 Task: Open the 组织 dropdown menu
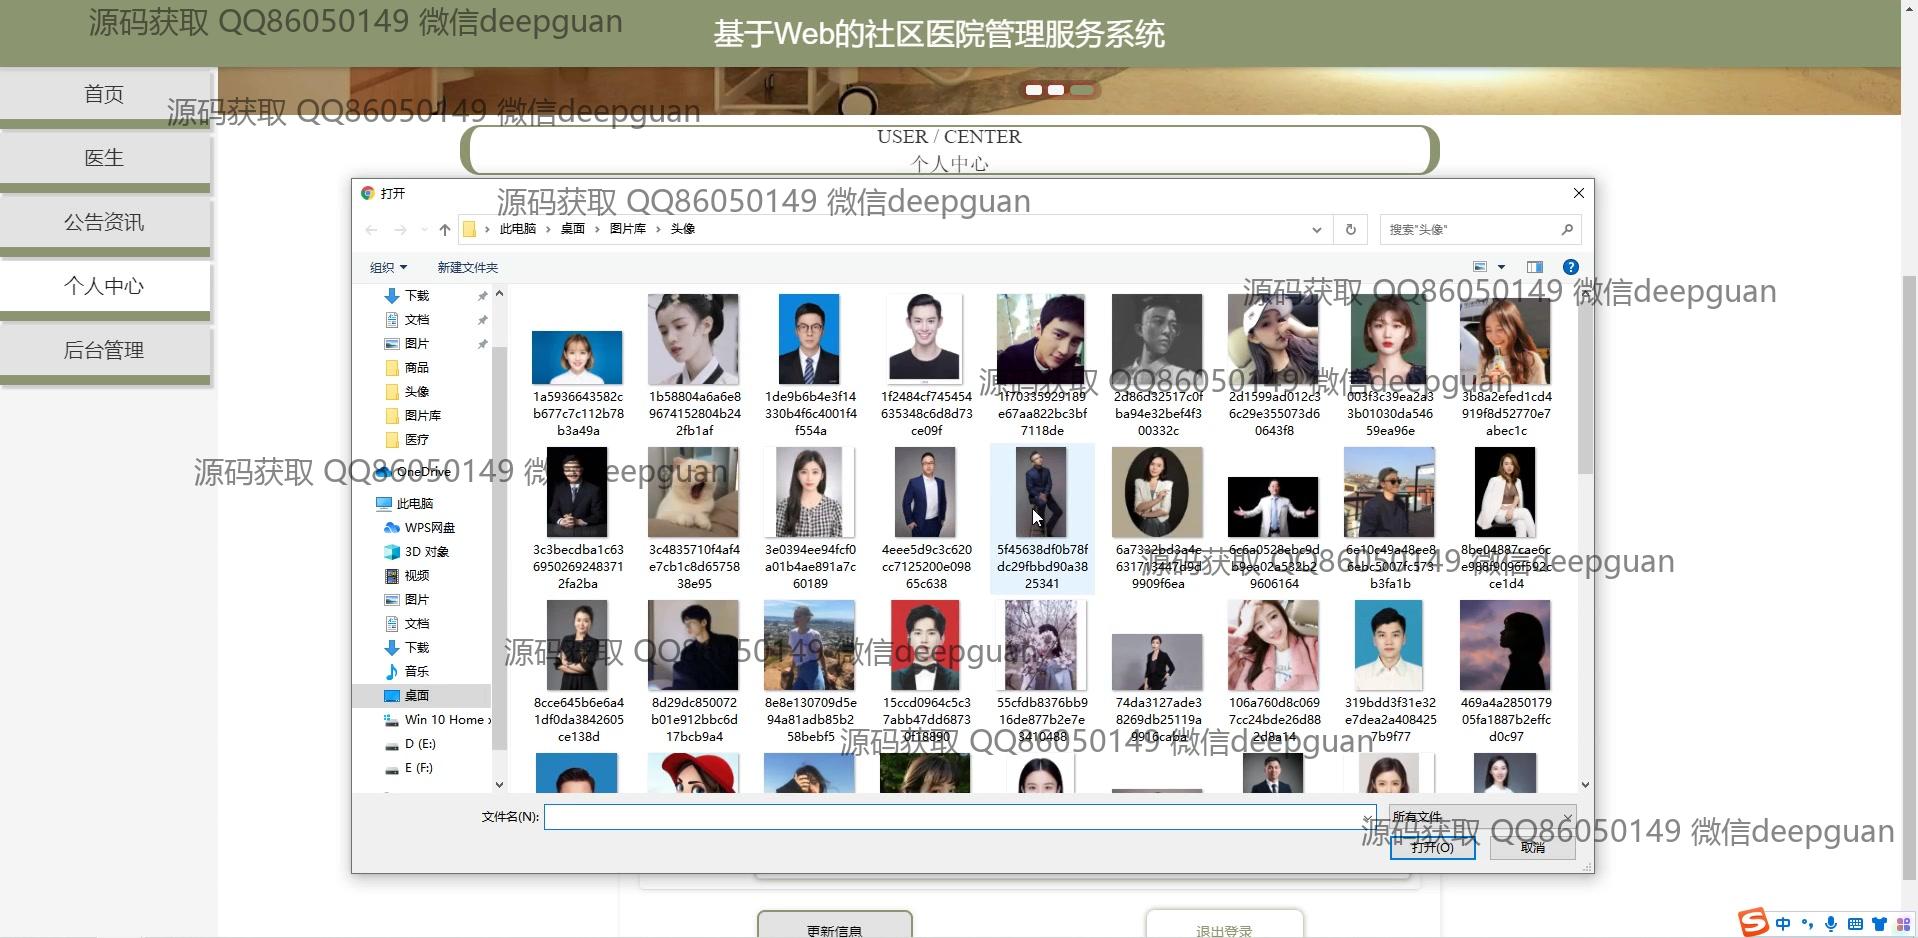point(388,267)
